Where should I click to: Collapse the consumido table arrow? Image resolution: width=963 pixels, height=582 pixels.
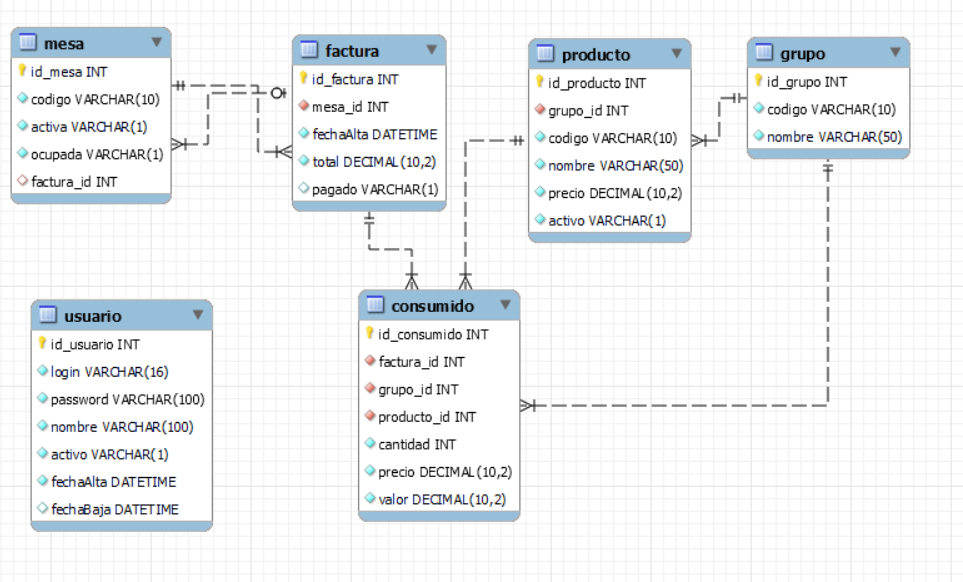click(505, 304)
